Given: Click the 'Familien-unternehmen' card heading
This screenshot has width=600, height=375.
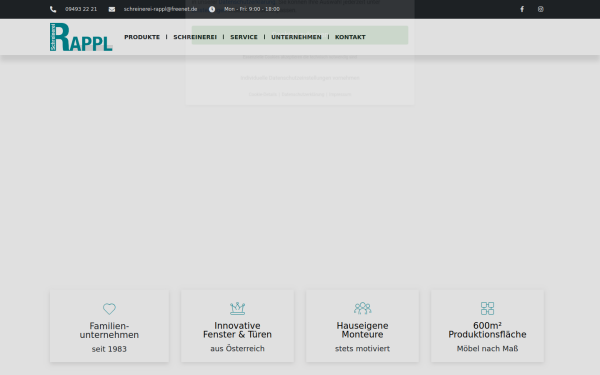Looking at the screenshot, I should tap(109, 330).
